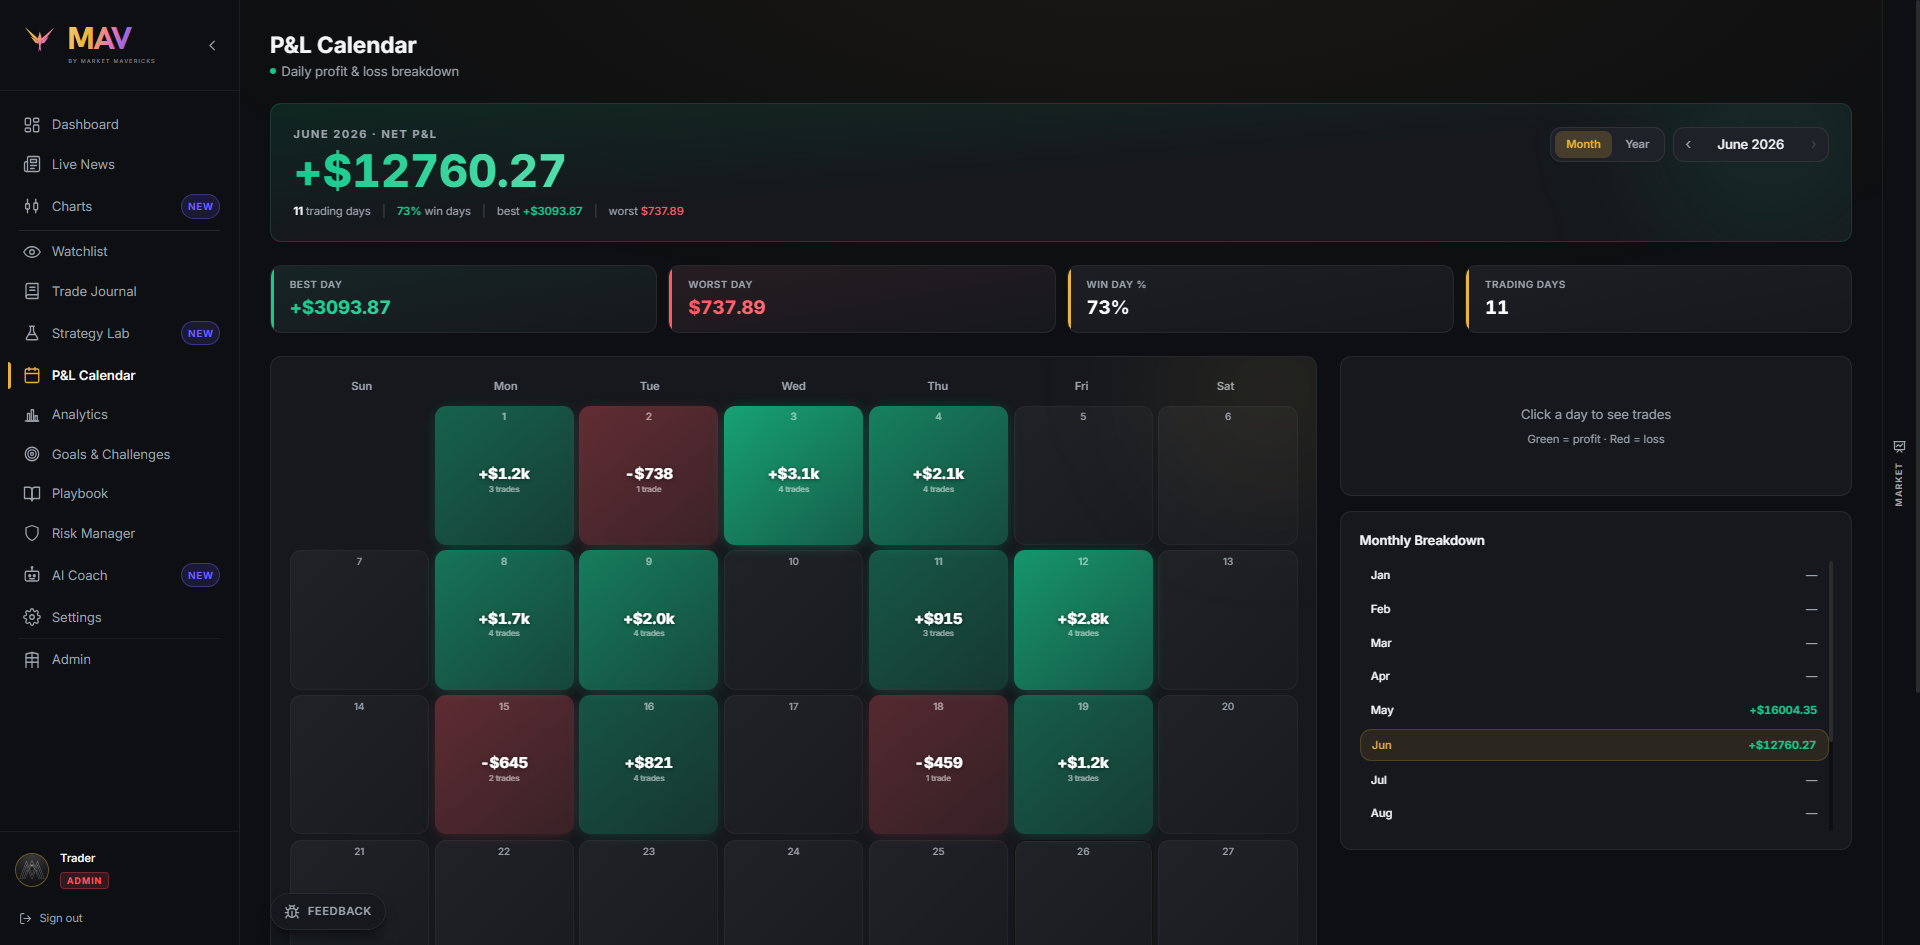The width and height of the screenshot is (1920, 945).
Task: Open the Dashboard menu item
Action: 119,125
